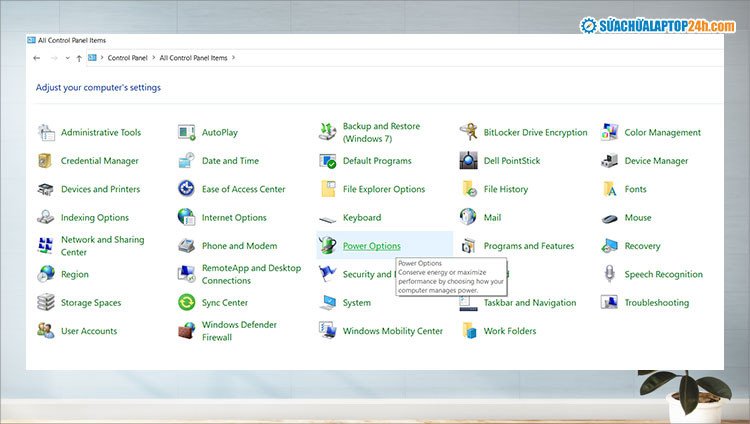Open the Speech Recognition microphone icon
This screenshot has height=424, width=750.
pyautogui.click(x=609, y=274)
